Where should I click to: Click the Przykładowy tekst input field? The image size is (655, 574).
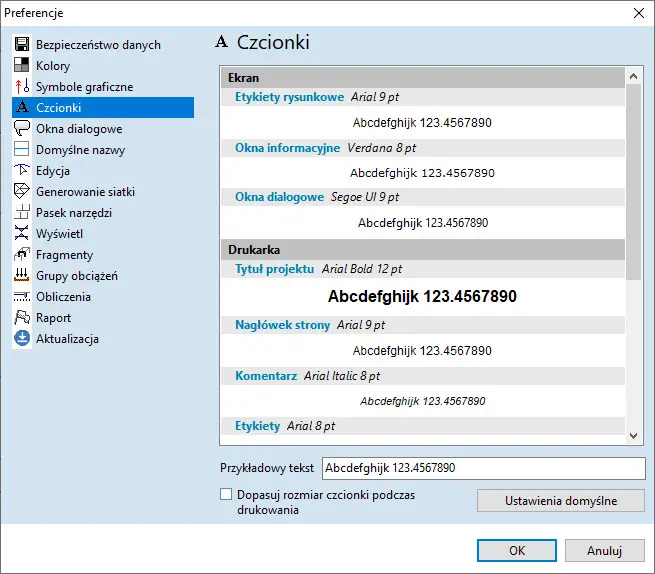pyautogui.click(x=482, y=468)
